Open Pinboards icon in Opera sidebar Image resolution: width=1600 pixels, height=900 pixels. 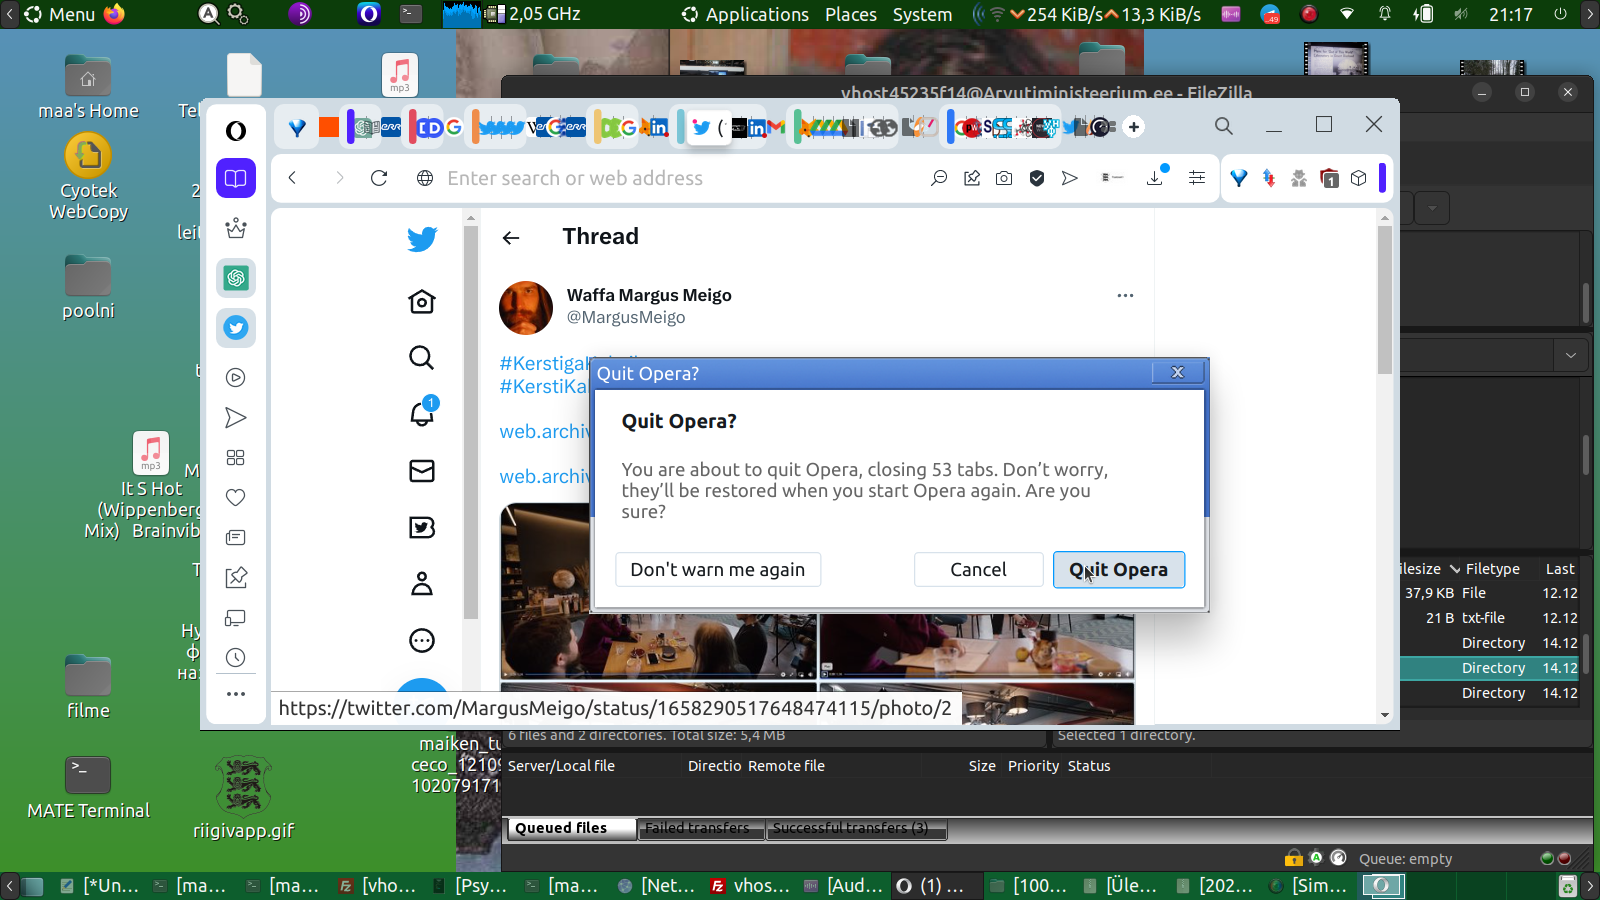[x=236, y=578]
